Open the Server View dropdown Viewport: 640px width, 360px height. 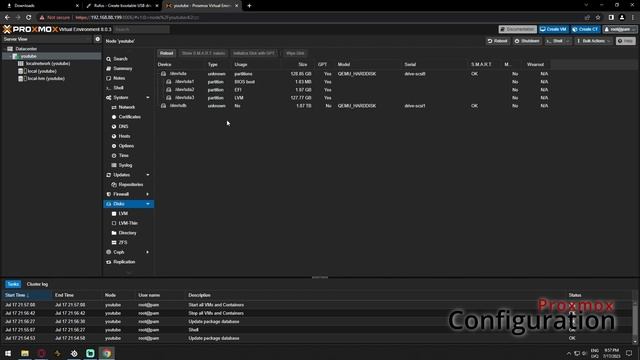47,39
